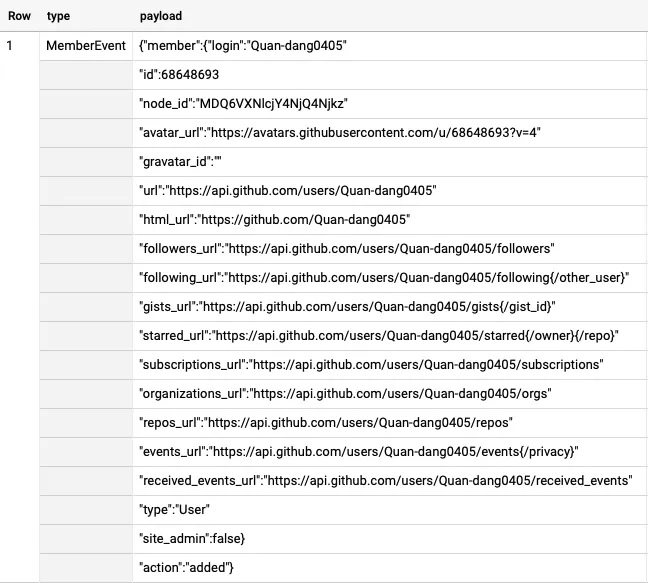Click the member login Quan-dang0405 cell

point(243,46)
